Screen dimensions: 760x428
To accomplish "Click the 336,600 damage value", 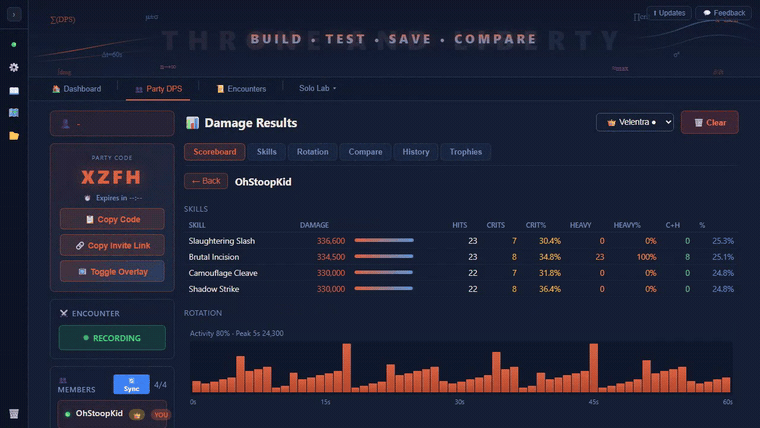I will (331, 241).
